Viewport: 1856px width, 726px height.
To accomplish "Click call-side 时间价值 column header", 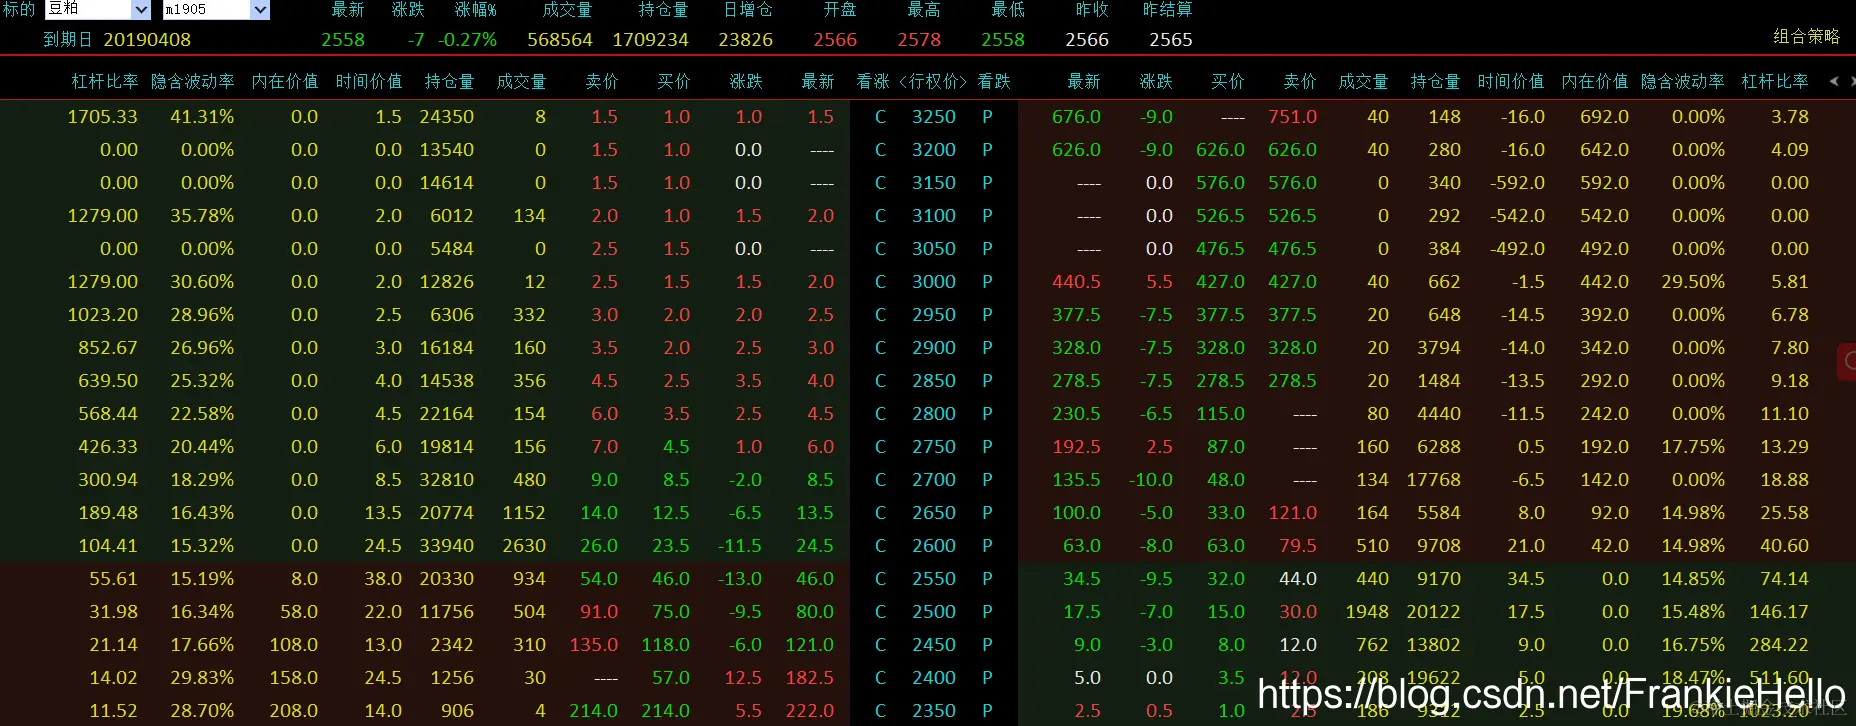I will (x=369, y=81).
